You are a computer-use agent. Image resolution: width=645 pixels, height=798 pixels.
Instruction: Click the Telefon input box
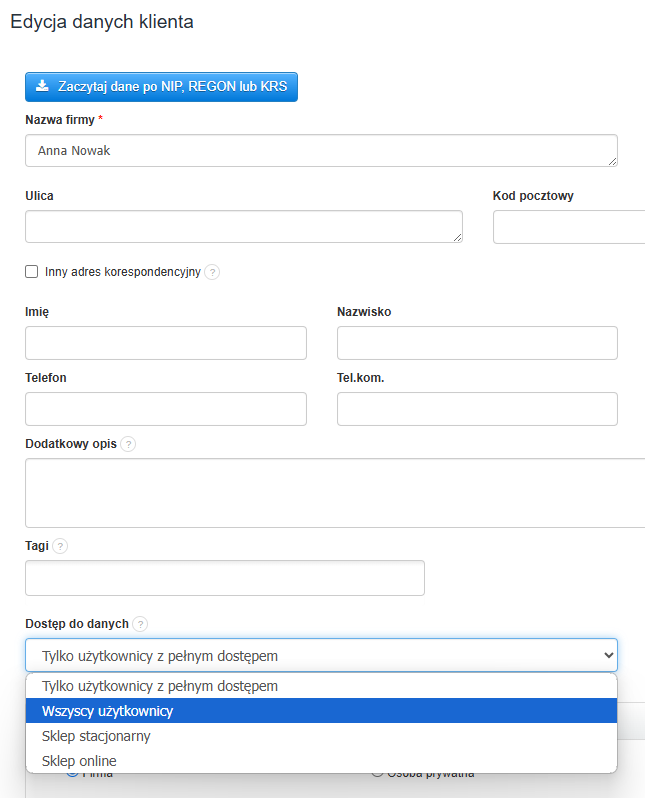(x=166, y=409)
